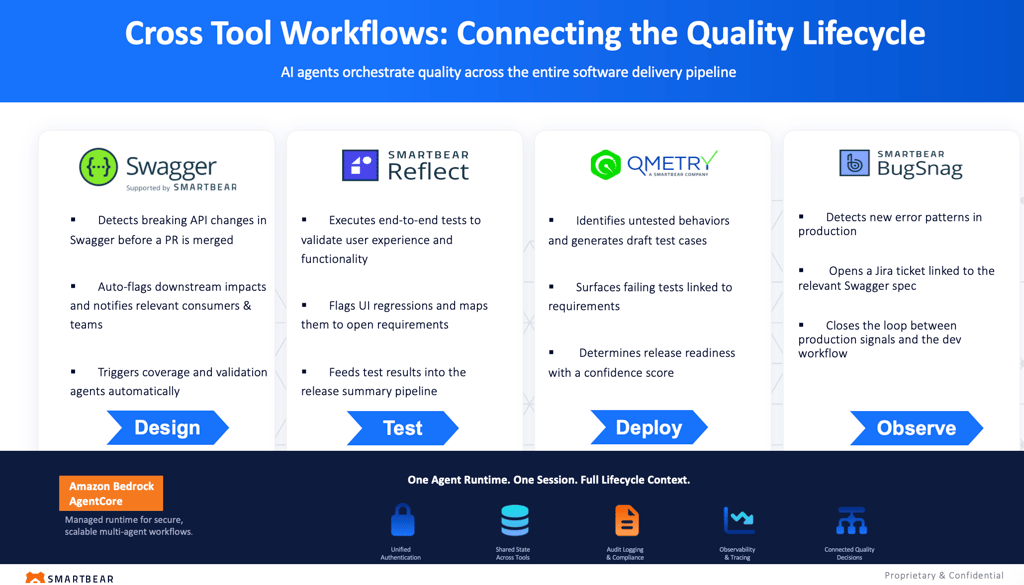Screen dimensions: 1024x585
Task: Click the Observe stage arrow
Action: 916,428
